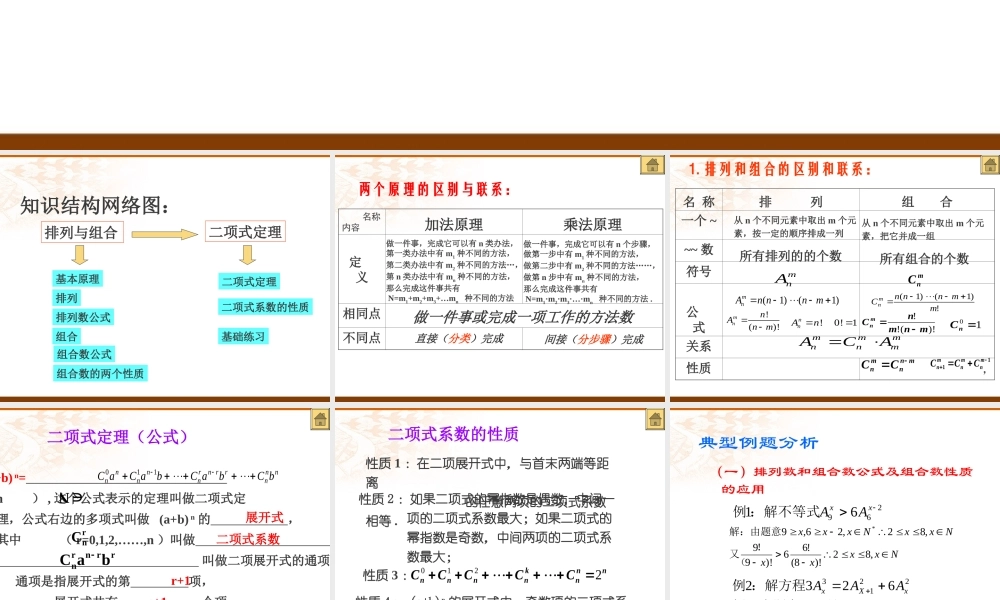Click the 间接（分步骤）完成 cell

tap(594, 339)
